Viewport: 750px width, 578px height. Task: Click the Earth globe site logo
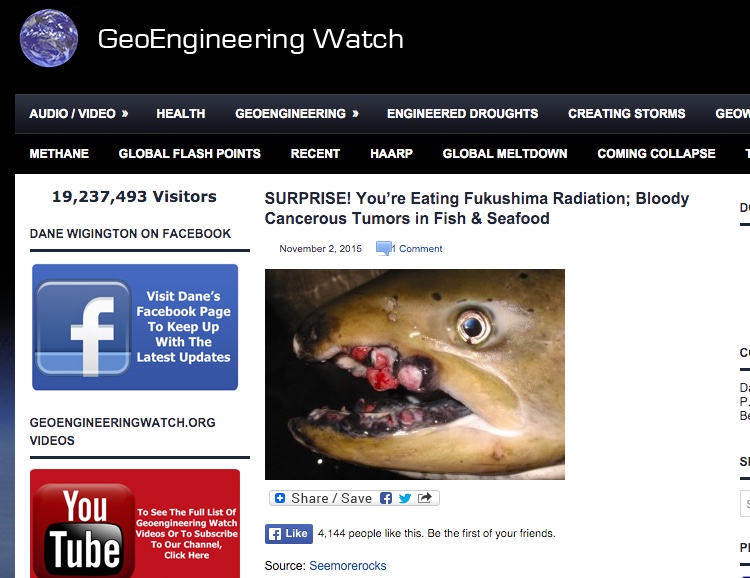click(49, 38)
